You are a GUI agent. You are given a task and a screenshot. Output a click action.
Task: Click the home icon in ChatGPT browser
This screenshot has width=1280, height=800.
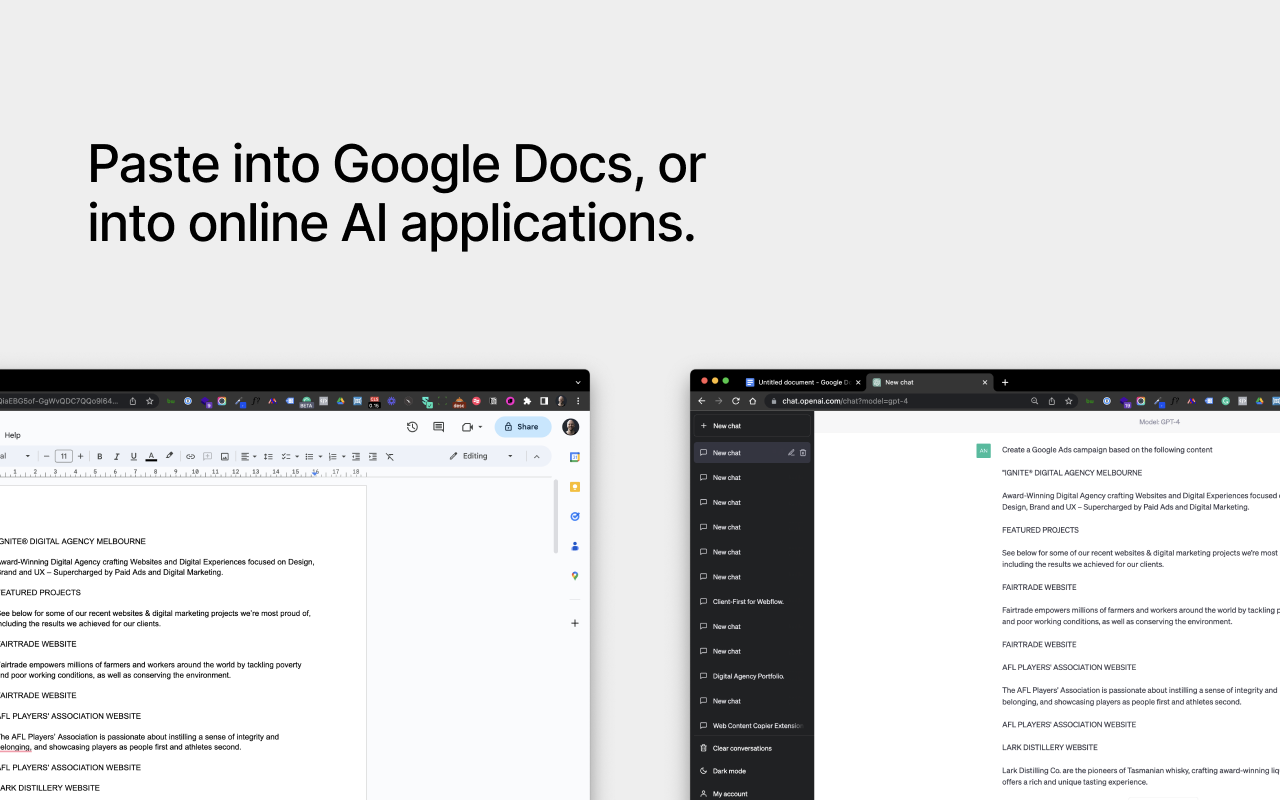tap(753, 401)
